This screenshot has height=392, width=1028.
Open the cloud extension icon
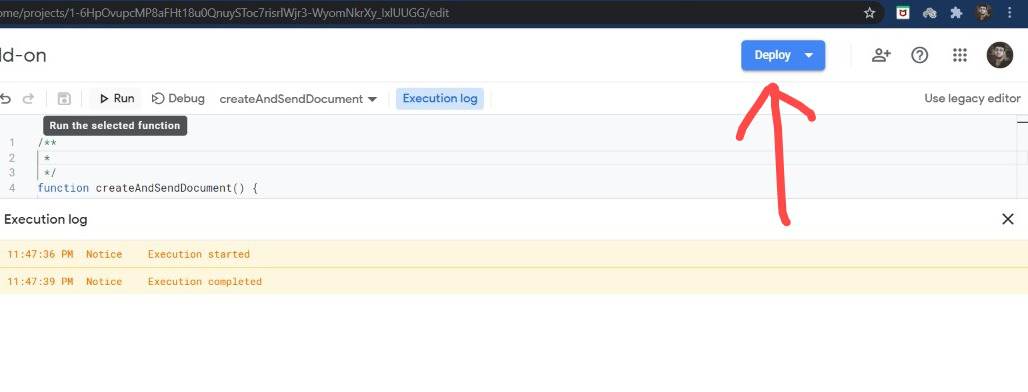(929, 12)
